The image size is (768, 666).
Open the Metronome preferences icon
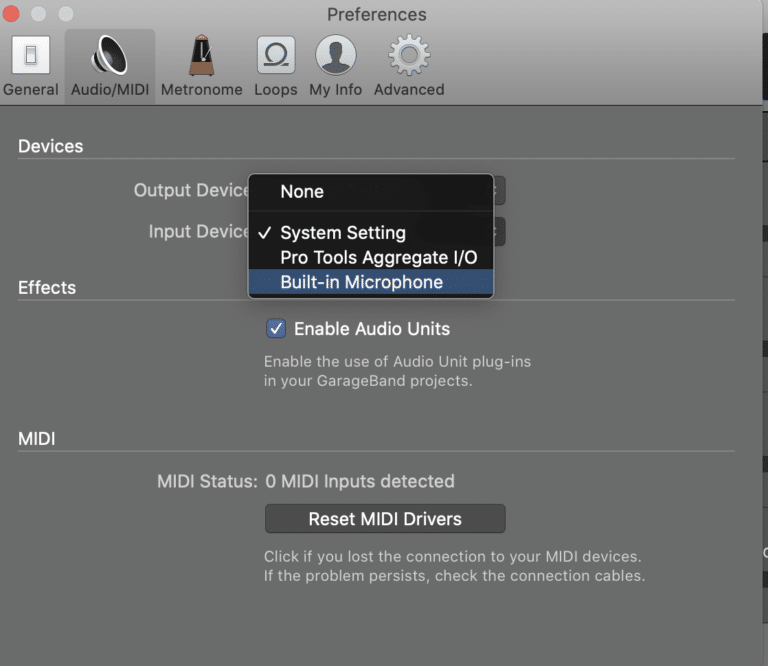point(201,55)
